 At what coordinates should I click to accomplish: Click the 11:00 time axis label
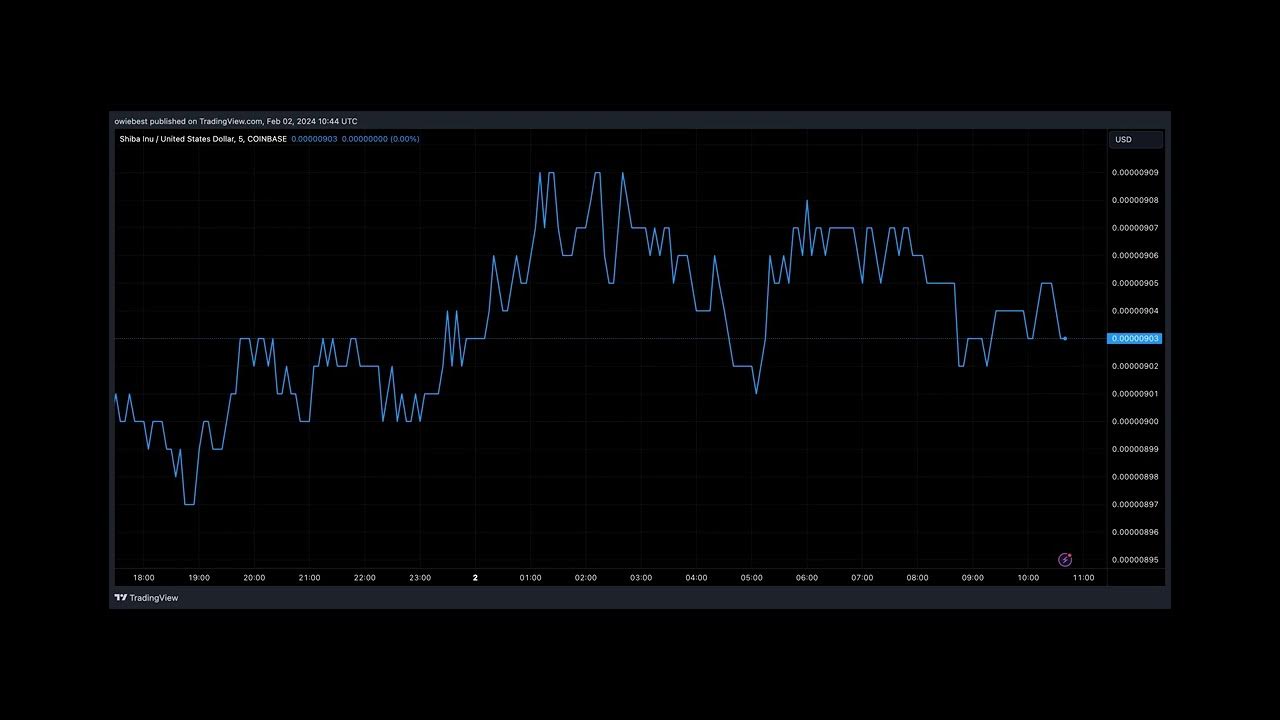1083,578
